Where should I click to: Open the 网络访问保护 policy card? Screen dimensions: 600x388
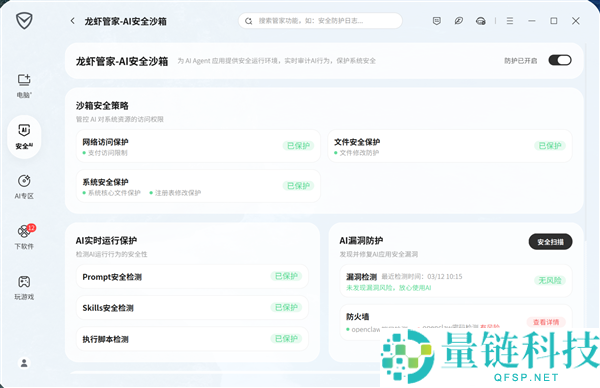(198, 146)
